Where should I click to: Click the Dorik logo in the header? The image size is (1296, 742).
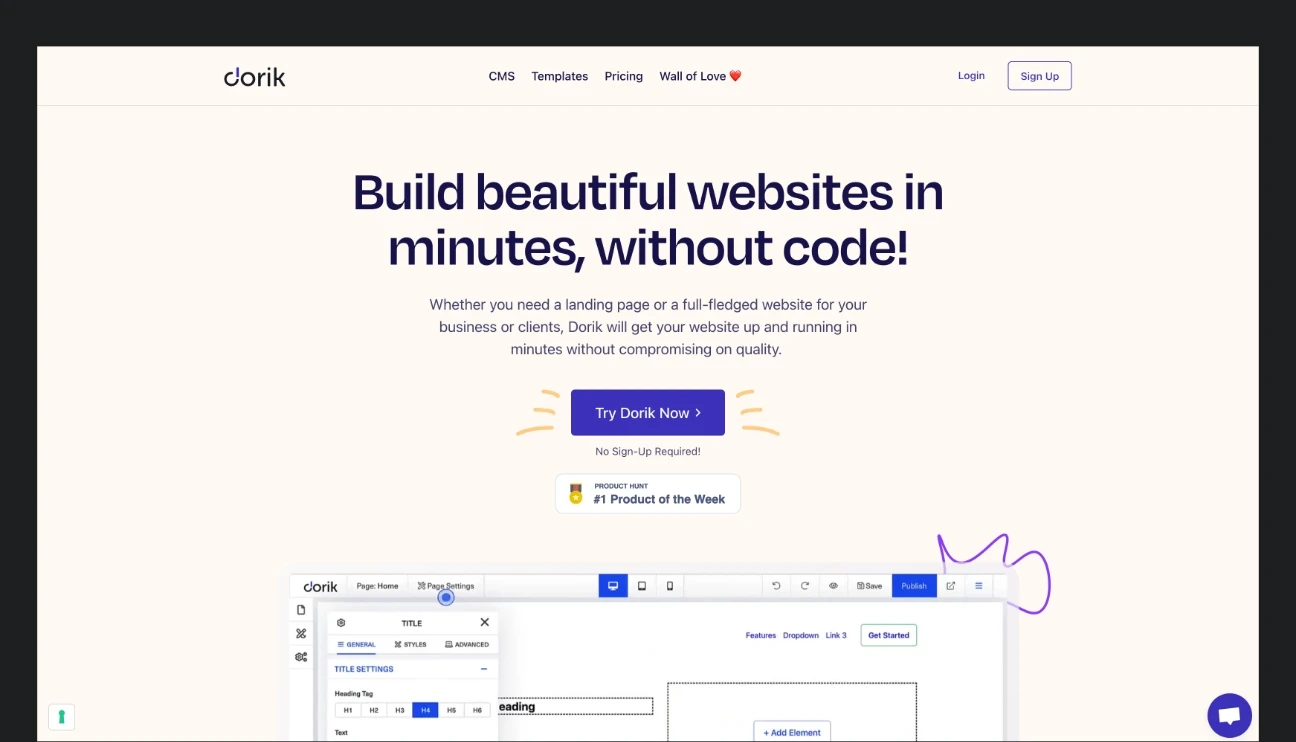254,77
